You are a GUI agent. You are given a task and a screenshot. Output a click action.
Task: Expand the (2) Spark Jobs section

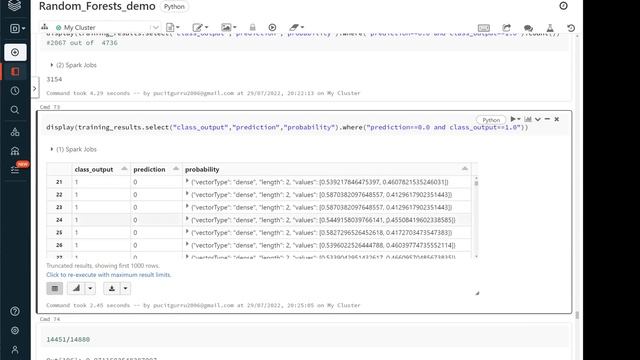pyautogui.click(x=73, y=65)
